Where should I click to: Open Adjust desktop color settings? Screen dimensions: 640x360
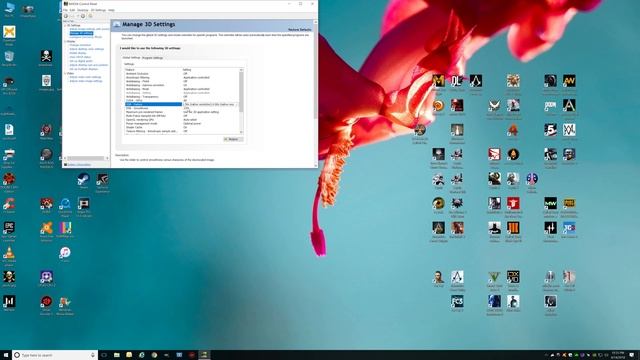click(x=87, y=49)
